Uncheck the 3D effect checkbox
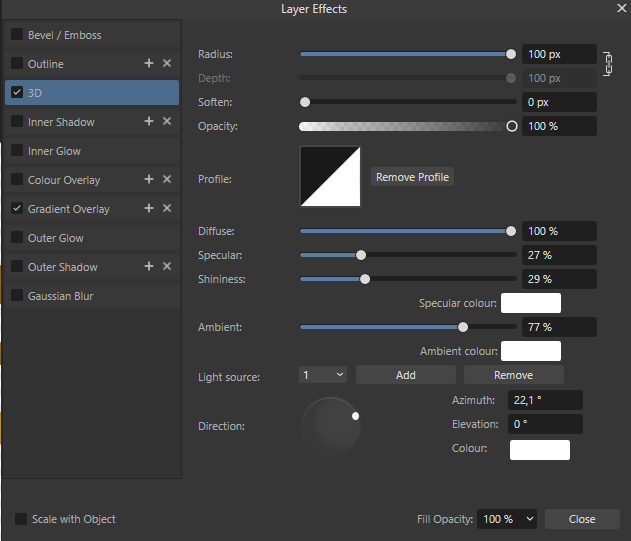The width and height of the screenshot is (631, 541). 17,92
